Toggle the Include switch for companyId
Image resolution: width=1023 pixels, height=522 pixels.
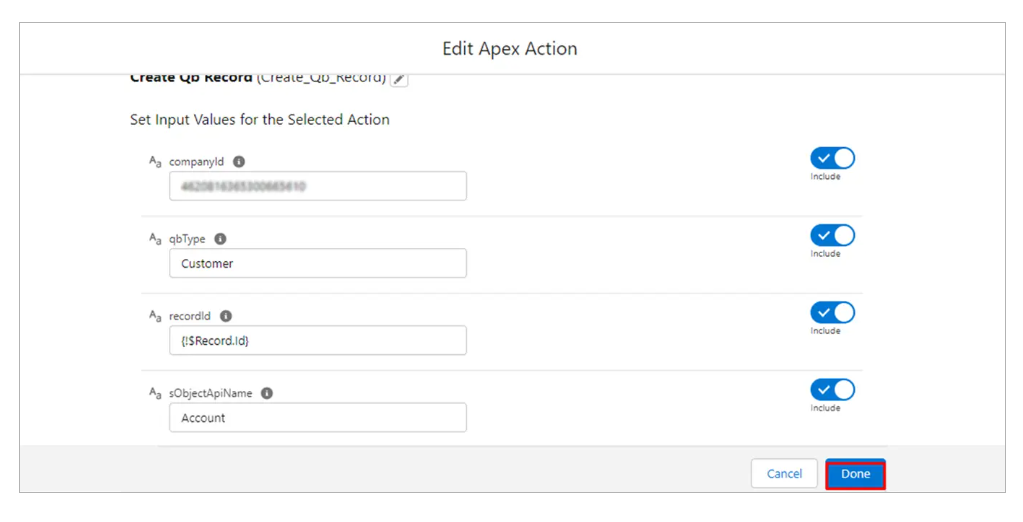[832, 158]
